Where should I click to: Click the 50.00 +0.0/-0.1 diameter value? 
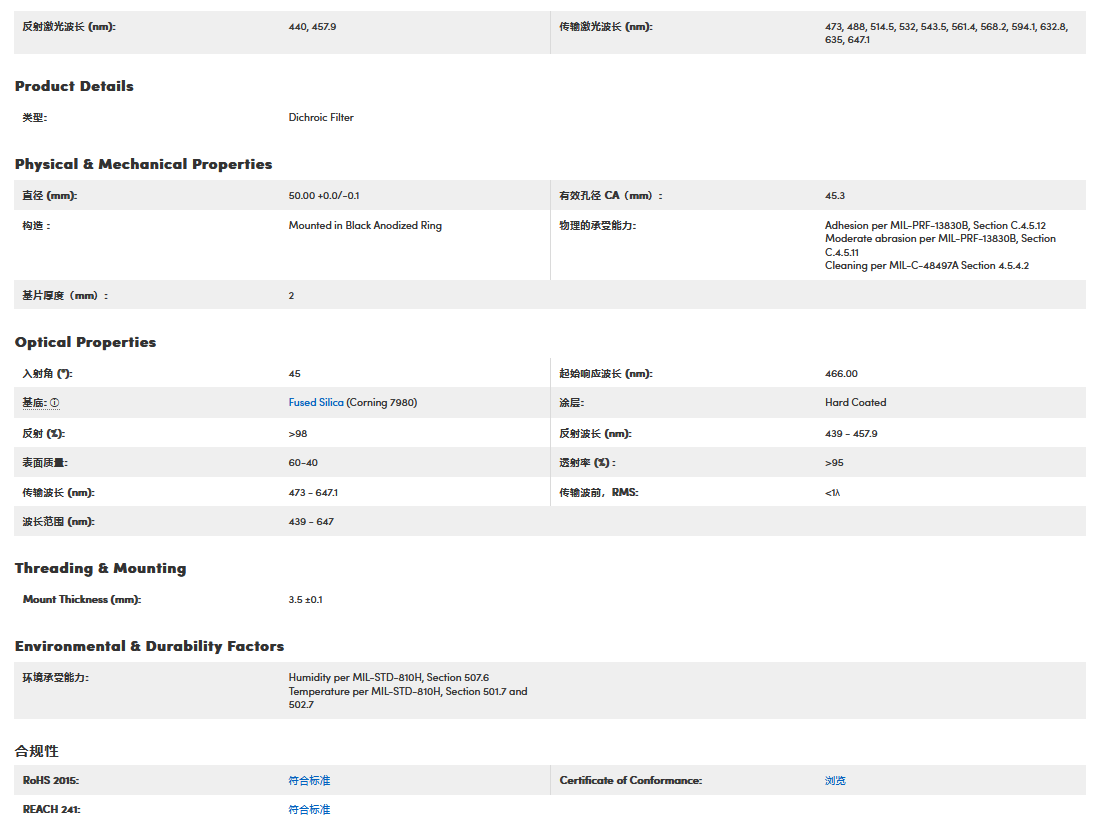pos(323,196)
